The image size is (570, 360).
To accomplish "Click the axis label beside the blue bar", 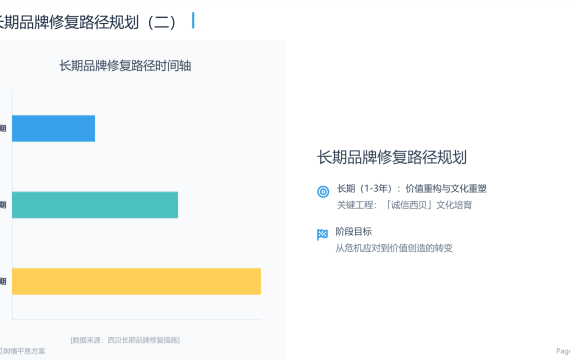I will (3, 128).
